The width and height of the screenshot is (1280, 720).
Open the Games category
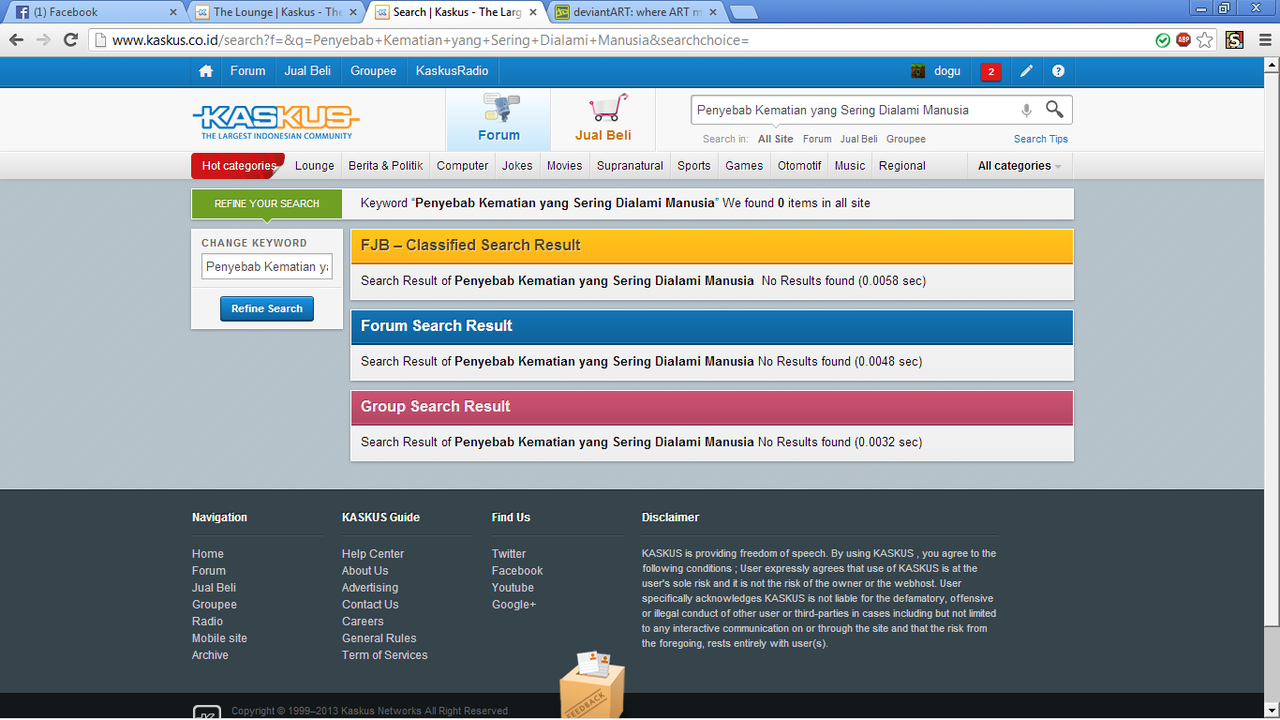coord(744,166)
